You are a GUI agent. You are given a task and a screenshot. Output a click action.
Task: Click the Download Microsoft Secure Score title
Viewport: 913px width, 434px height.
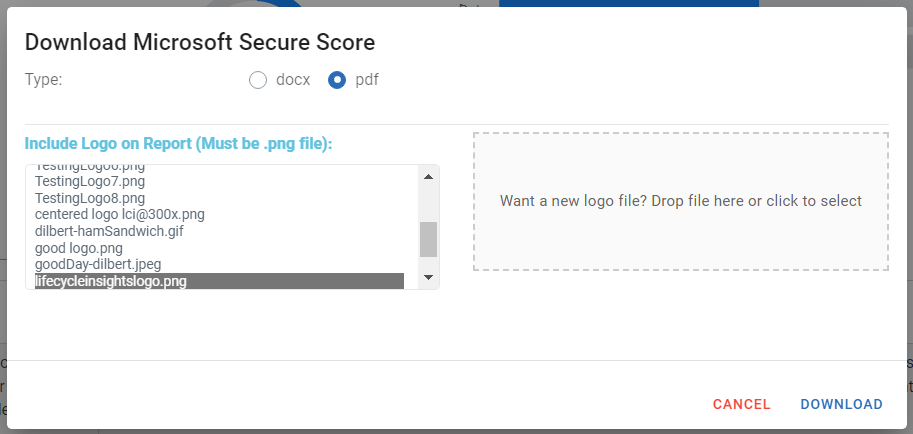pyautogui.click(x=200, y=42)
